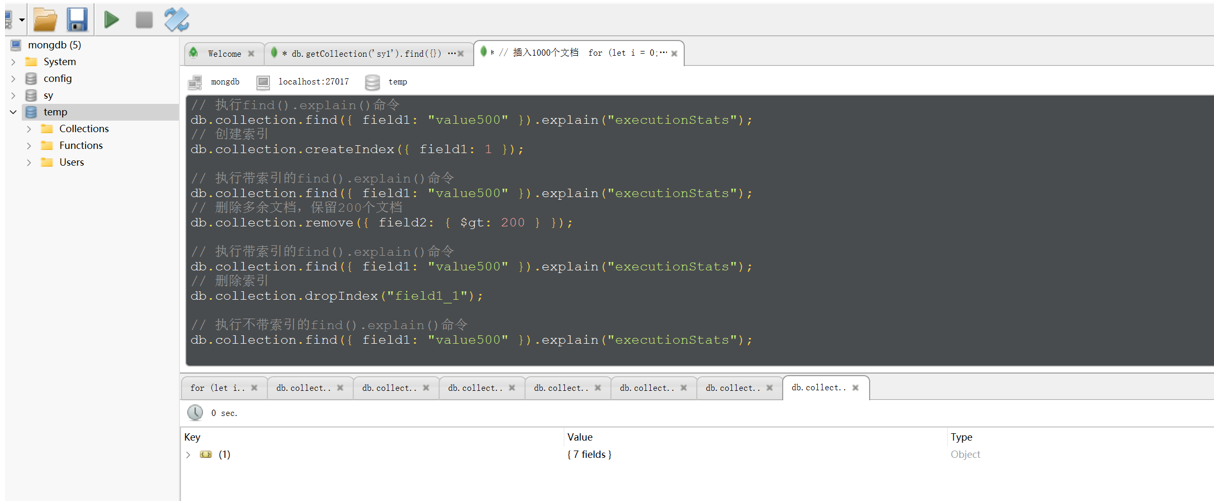Click the Functions folder icon
The image size is (1214, 501).
click(x=47, y=145)
